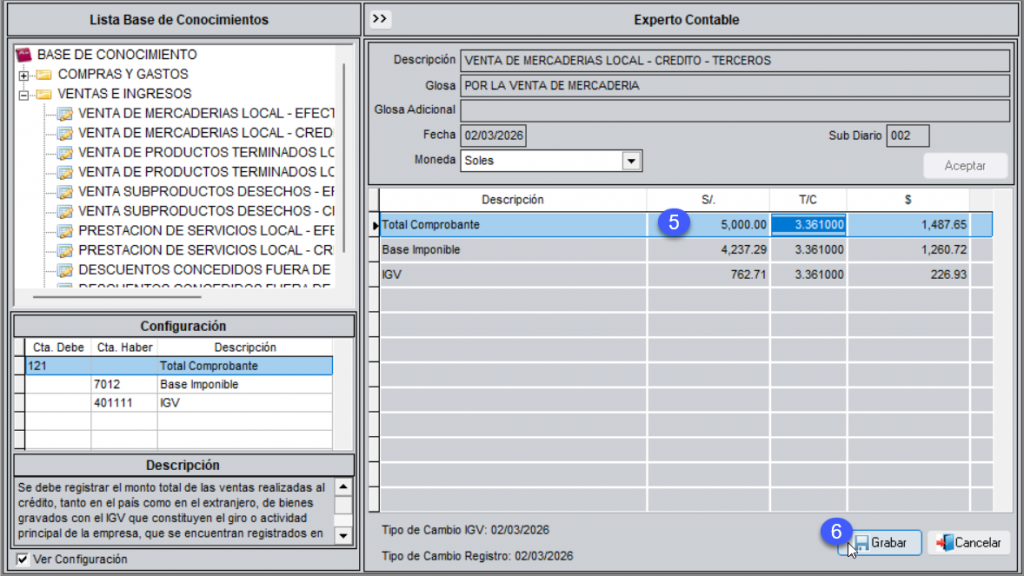Save with the Grabar button
Screen dimensions: 1024x576
(x=880, y=543)
